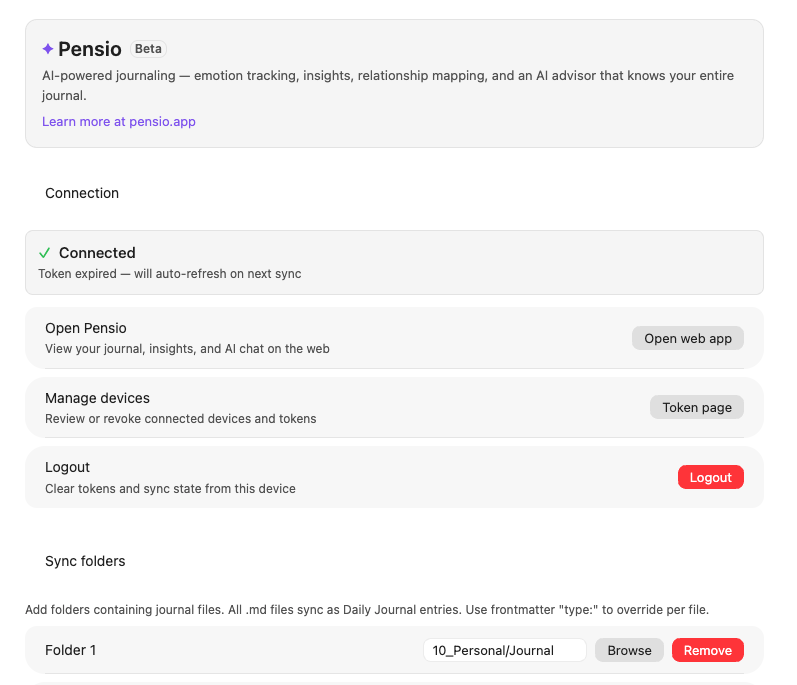The width and height of the screenshot is (797, 685).
Task: Click 'View your journal, insights' description
Action: pos(187,349)
